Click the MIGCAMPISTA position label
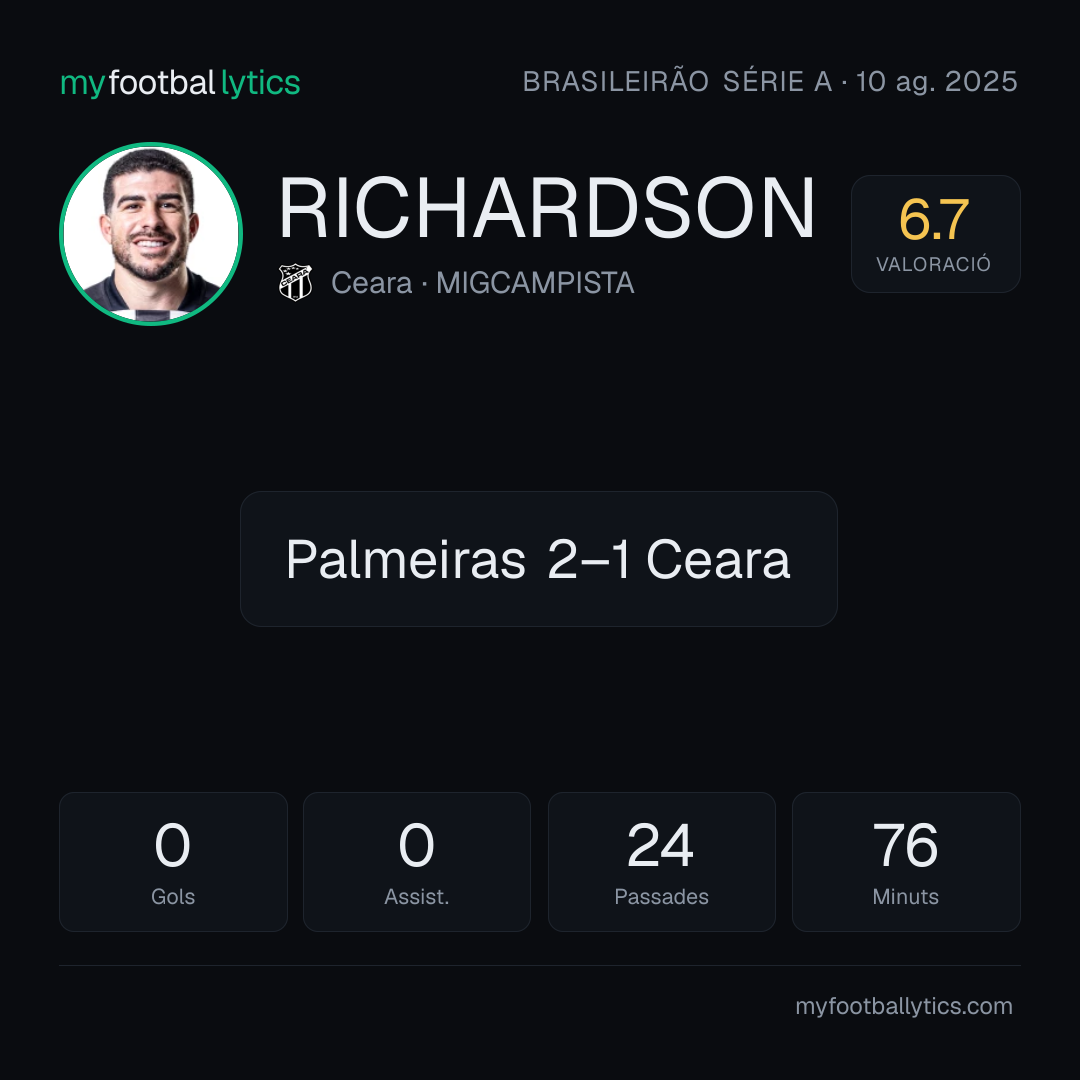 (535, 283)
